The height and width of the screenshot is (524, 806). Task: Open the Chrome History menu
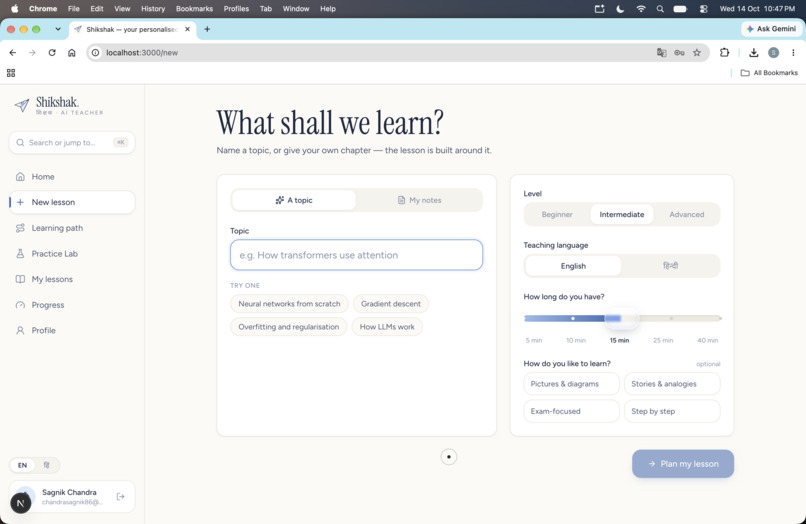[x=153, y=9]
